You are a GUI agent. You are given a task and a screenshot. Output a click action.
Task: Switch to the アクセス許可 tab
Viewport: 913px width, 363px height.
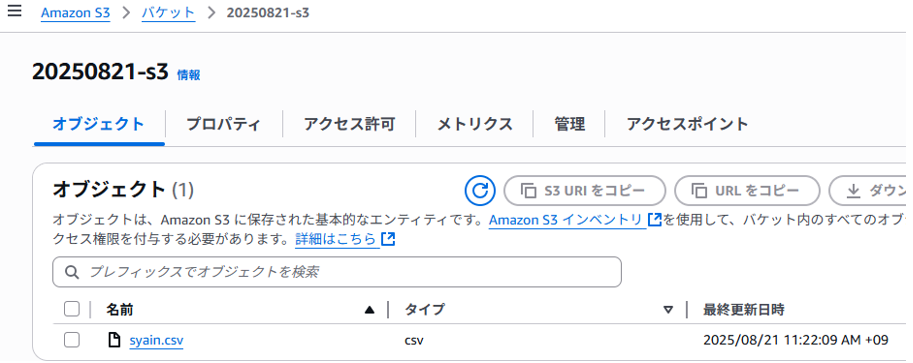tap(349, 124)
